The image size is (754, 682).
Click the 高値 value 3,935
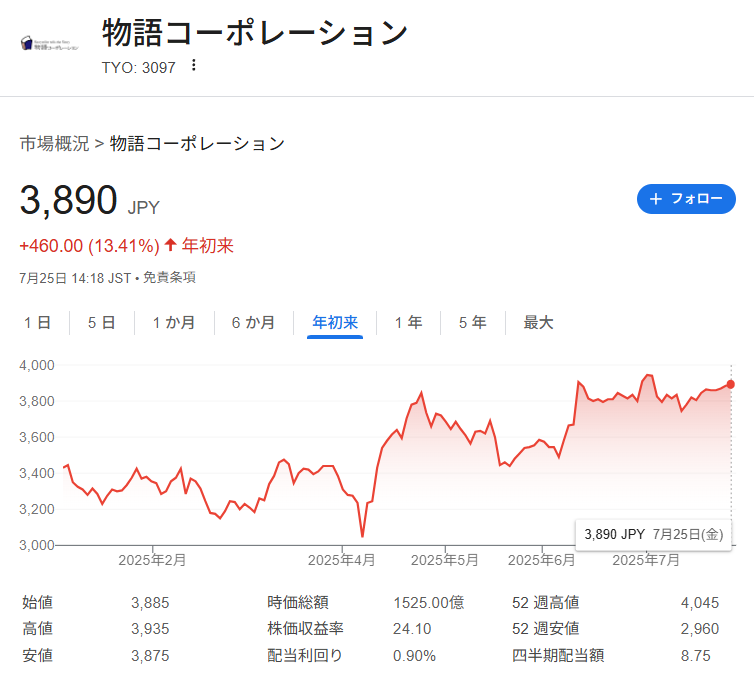coord(150,629)
